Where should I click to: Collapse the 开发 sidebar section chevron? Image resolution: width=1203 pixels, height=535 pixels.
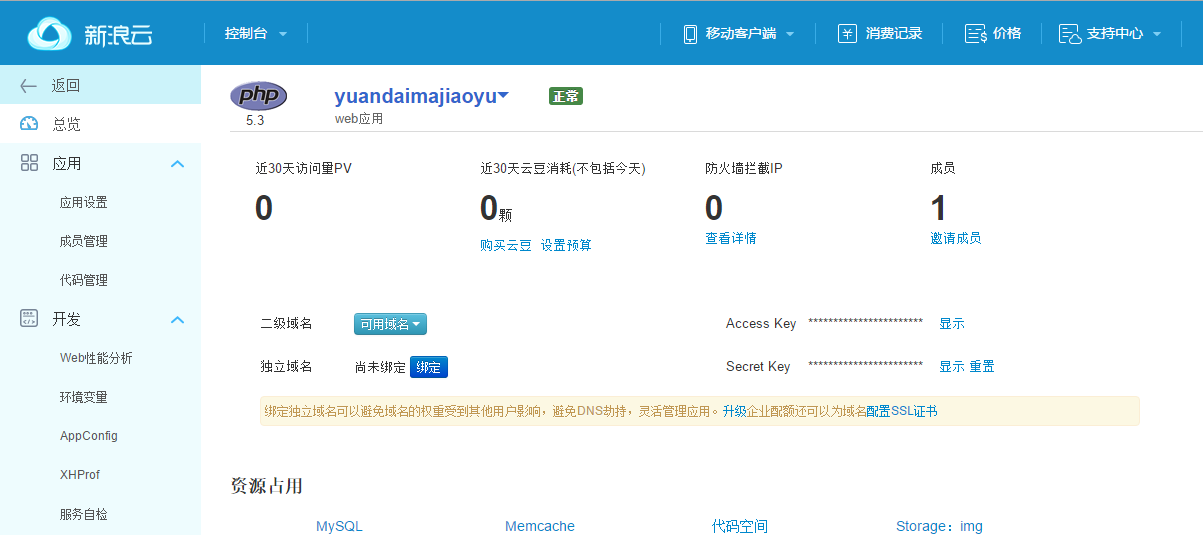pos(178,320)
